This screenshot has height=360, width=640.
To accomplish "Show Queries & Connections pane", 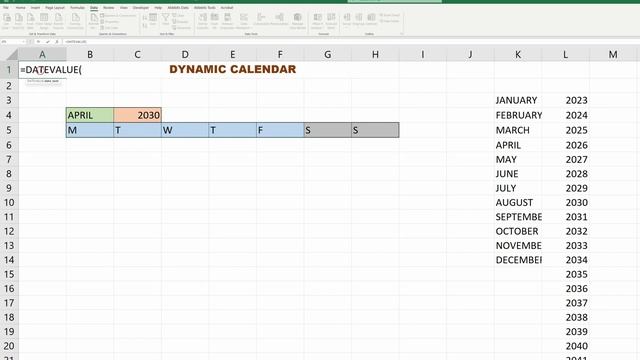I will coord(118,16).
